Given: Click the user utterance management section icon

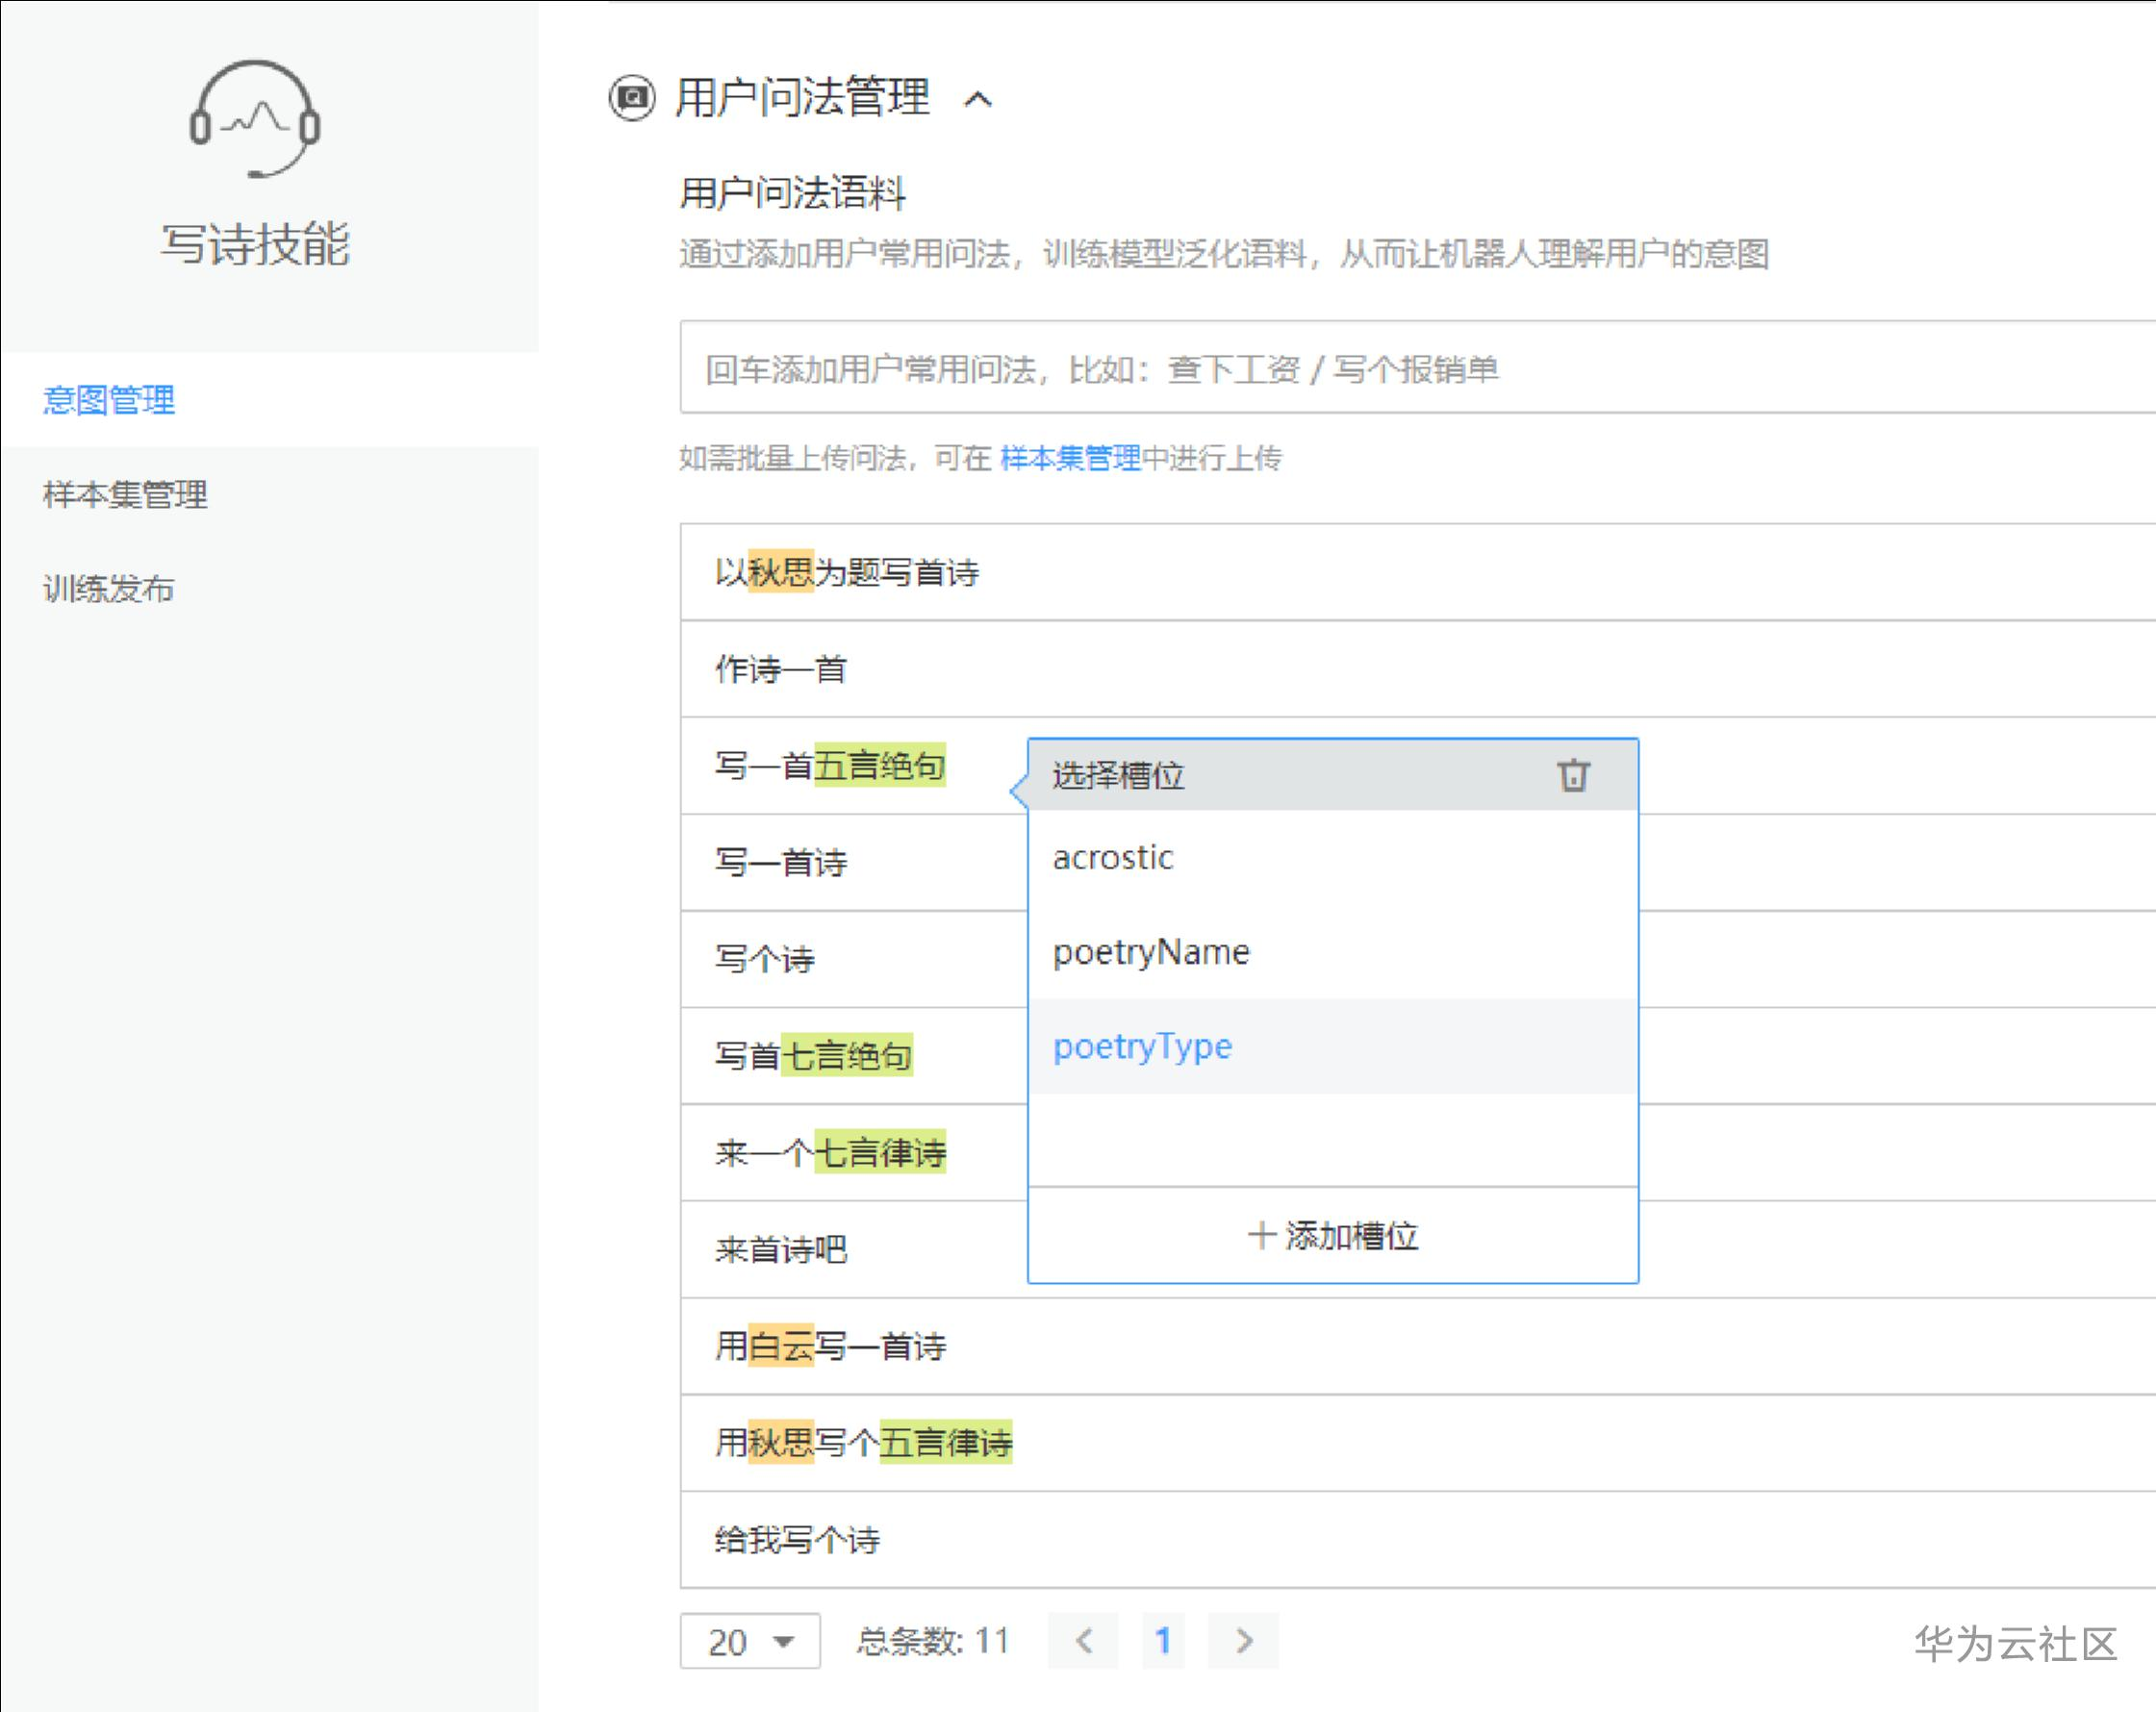Looking at the screenshot, I should click(x=632, y=98).
